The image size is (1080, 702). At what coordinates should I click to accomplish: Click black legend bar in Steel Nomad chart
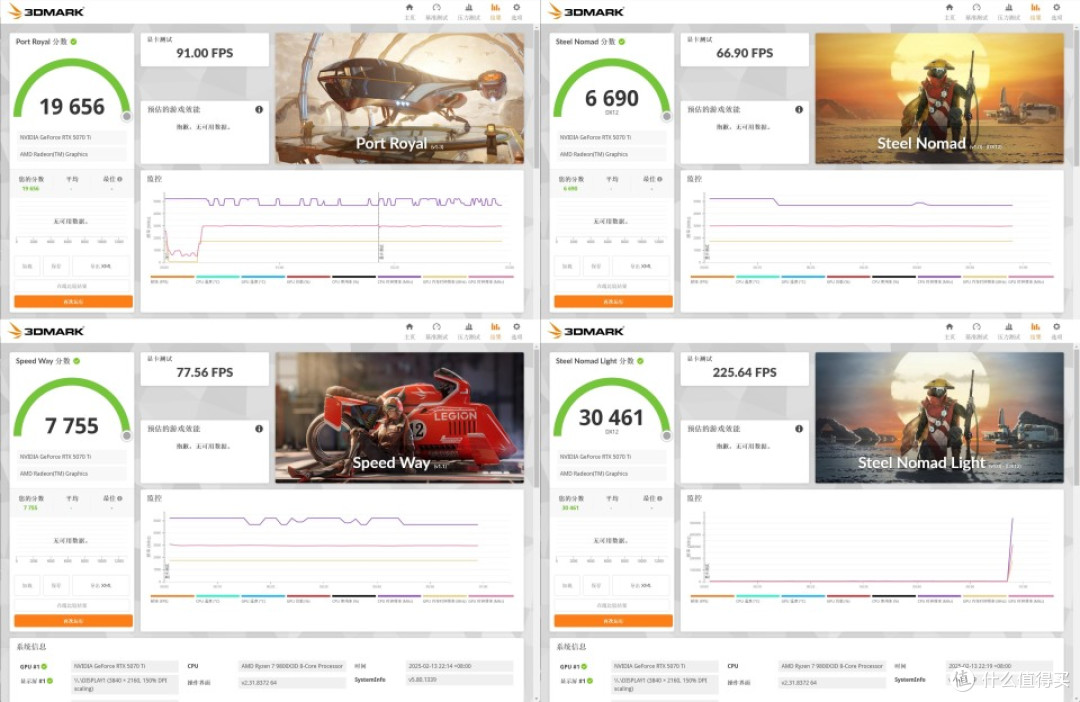[x=894, y=277]
